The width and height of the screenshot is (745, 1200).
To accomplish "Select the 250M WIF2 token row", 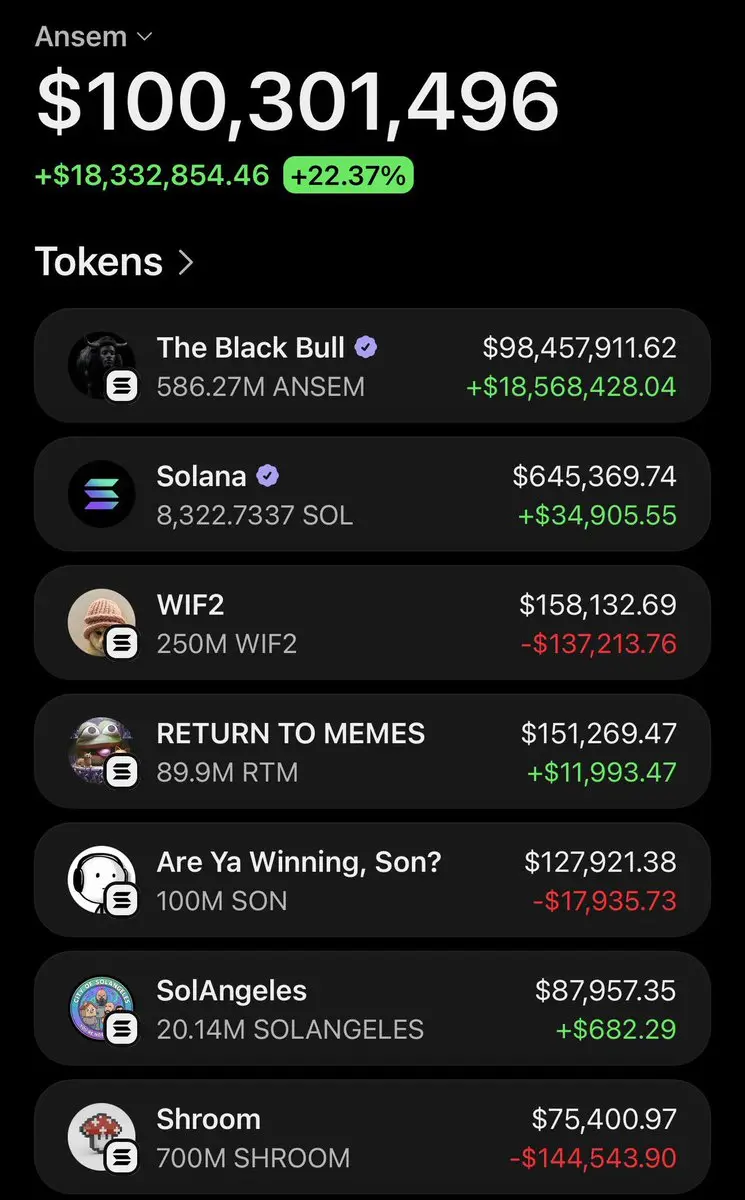I will point(372,623).
